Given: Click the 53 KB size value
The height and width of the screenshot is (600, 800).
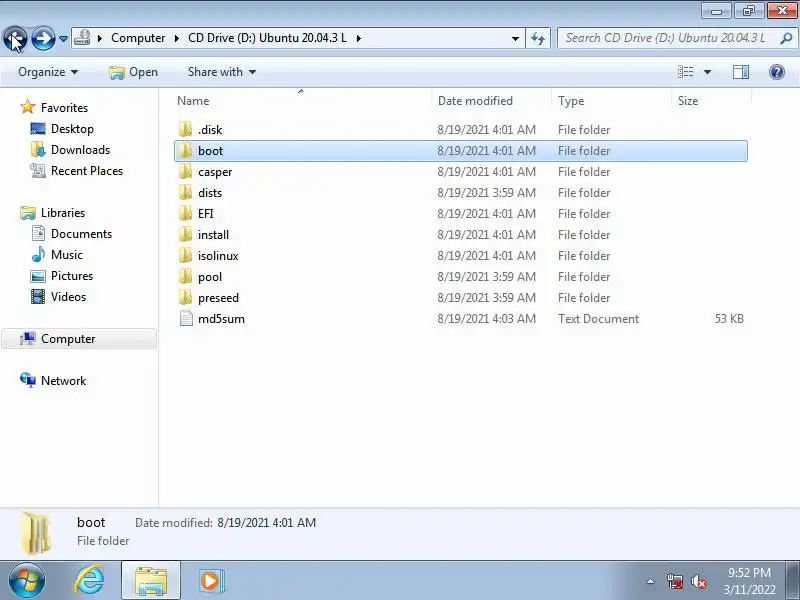Looking at the screenshot, I should 729,319.
